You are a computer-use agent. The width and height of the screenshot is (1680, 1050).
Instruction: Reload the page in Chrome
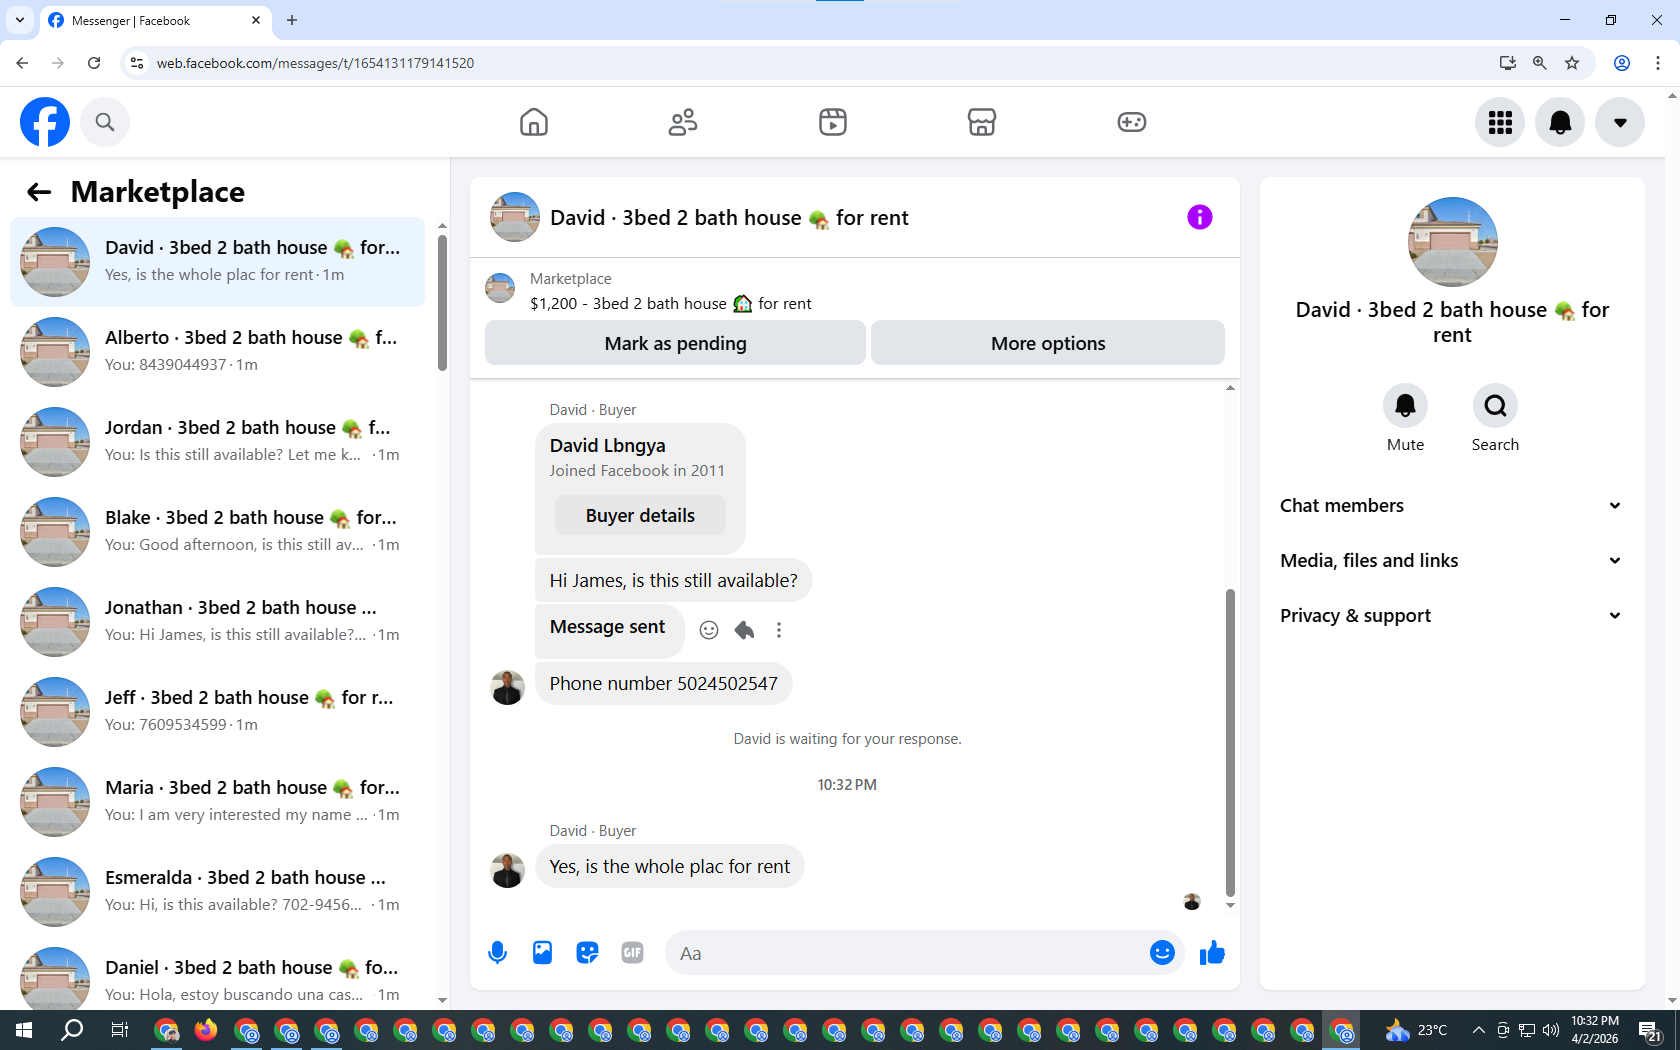point(94,63)
